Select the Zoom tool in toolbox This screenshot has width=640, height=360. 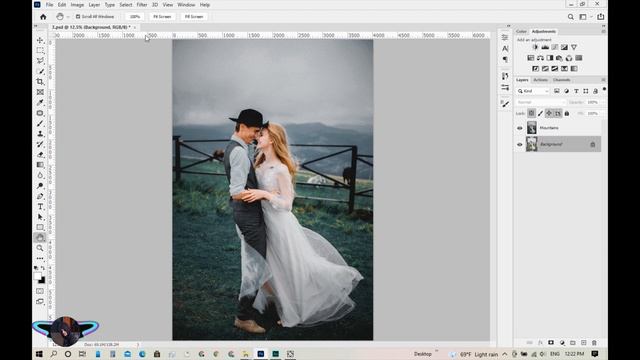coord(40,248)
